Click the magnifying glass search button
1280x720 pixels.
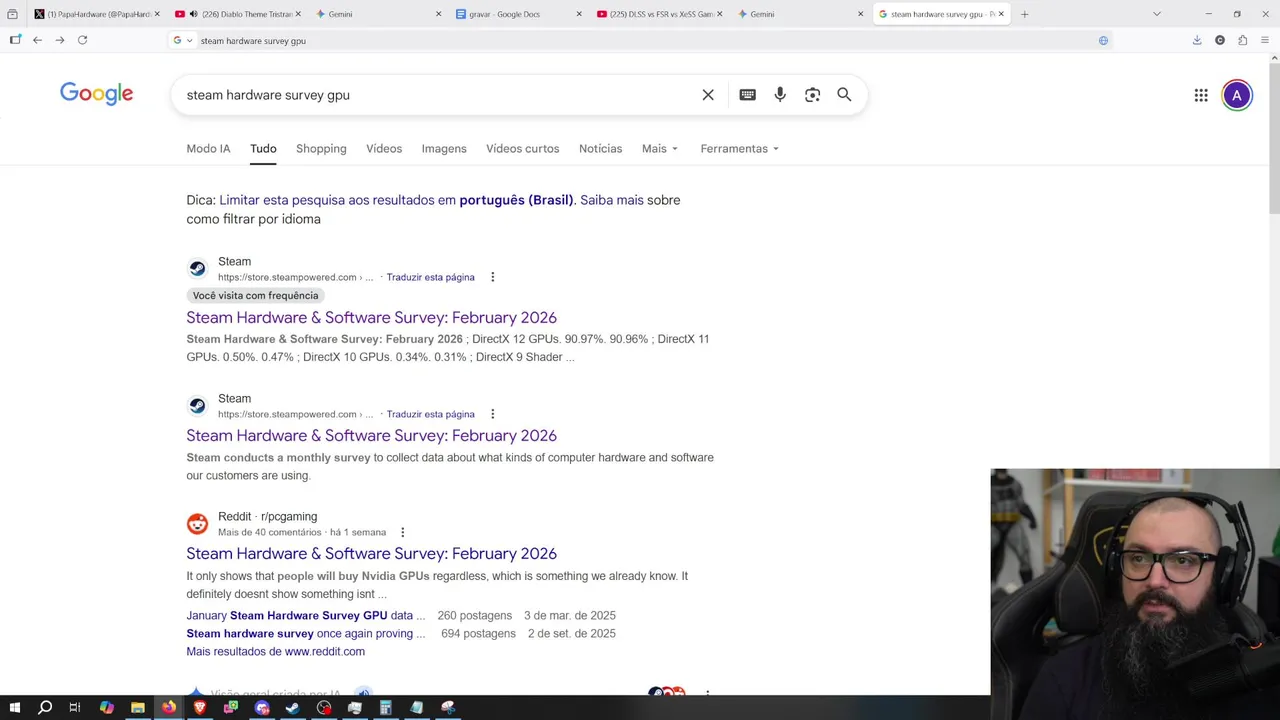tap(844, 95)
